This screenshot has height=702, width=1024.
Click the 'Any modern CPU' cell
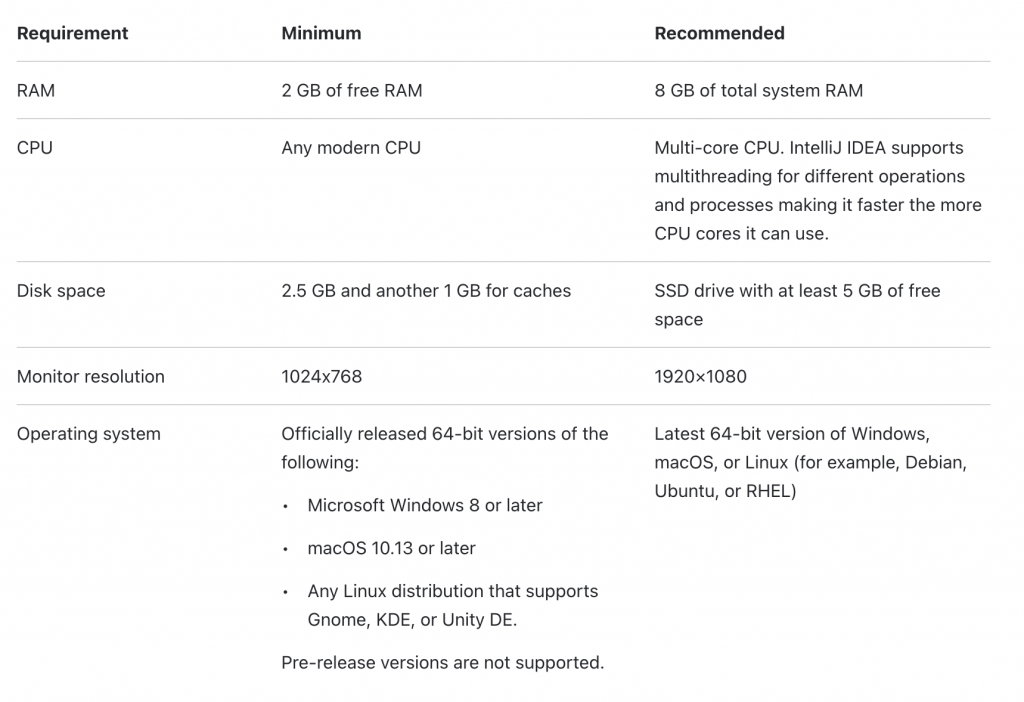pos(351,148)
